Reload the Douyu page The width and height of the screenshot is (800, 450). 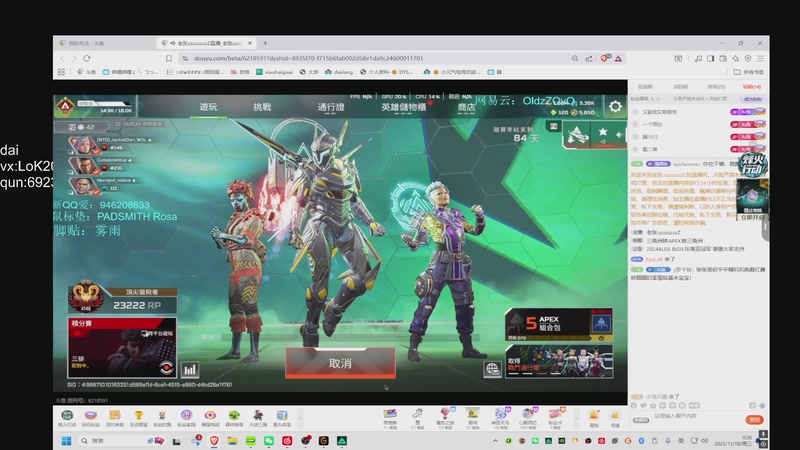(x=87, y=58)
